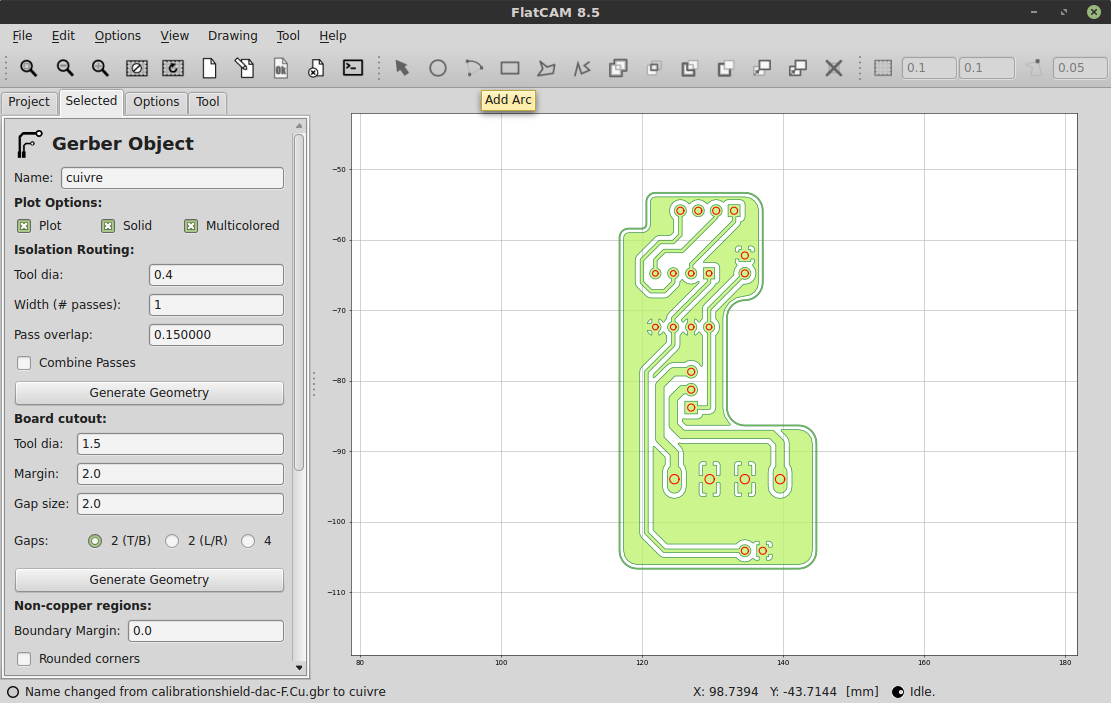Select the 2 (L/R) gaps option
Screen dimensions: 1111x703
coord(172,541)
